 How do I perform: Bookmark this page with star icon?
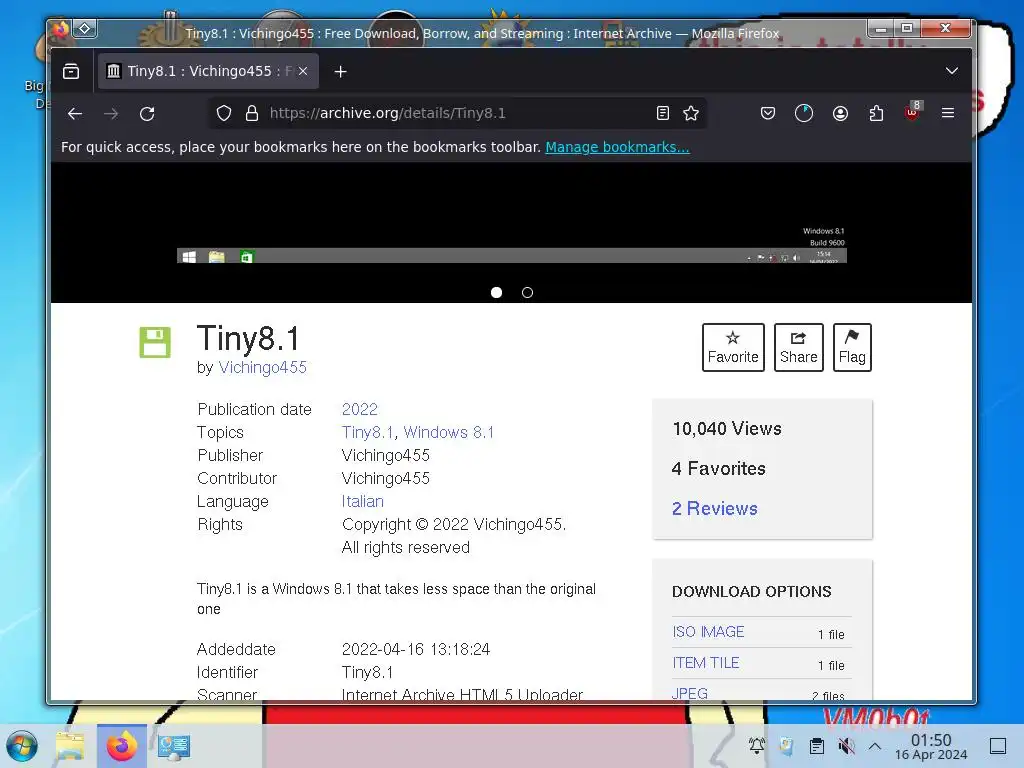[x=691, y=114]
